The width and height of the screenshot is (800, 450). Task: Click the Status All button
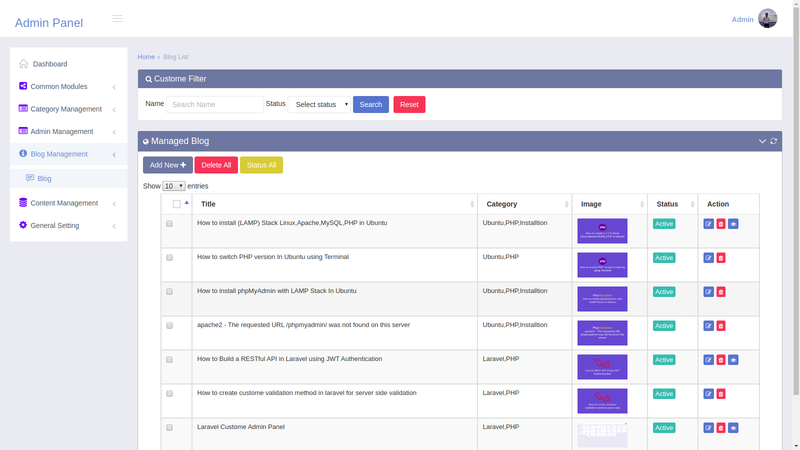(261, 165)
